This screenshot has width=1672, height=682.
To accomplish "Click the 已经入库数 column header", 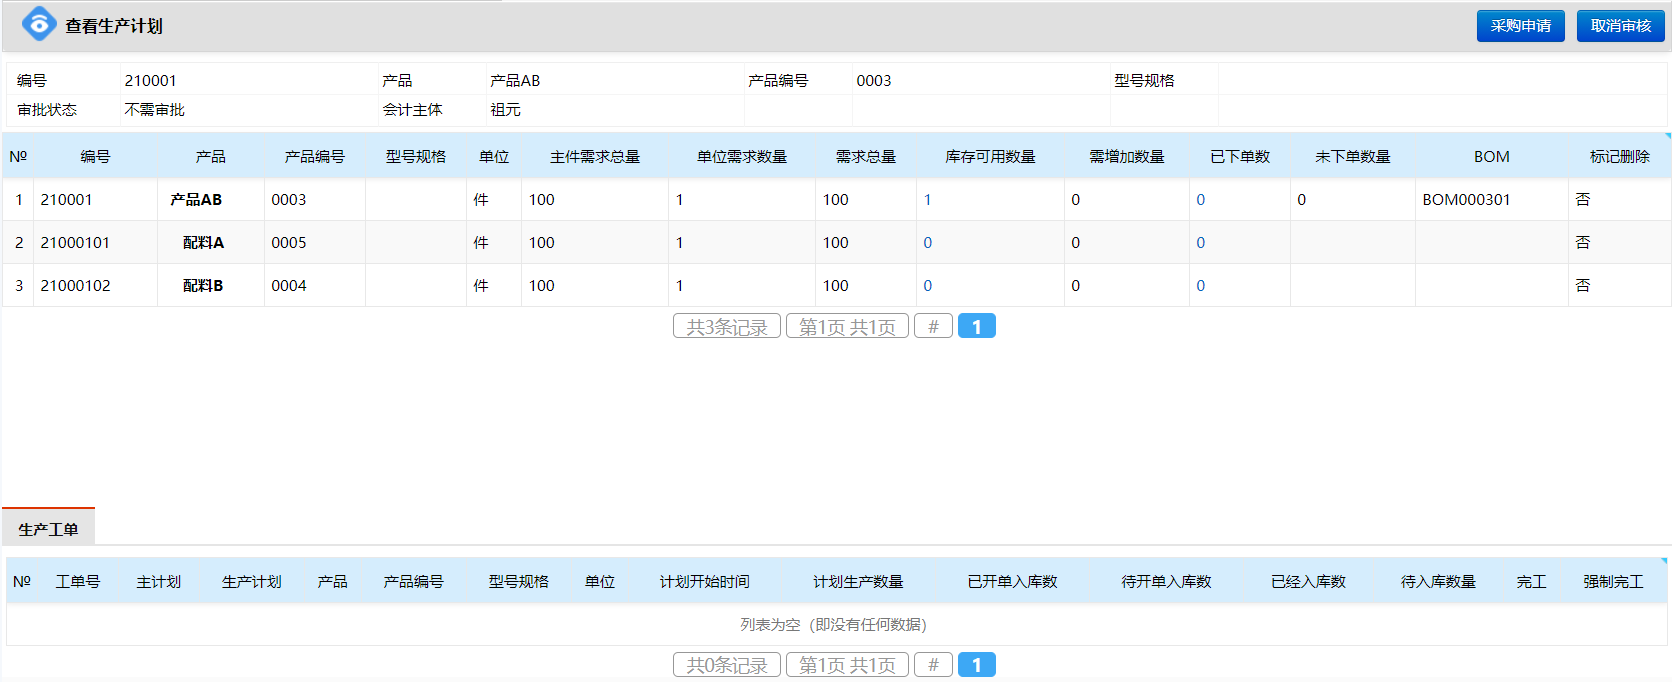I will pos(1308,582).
